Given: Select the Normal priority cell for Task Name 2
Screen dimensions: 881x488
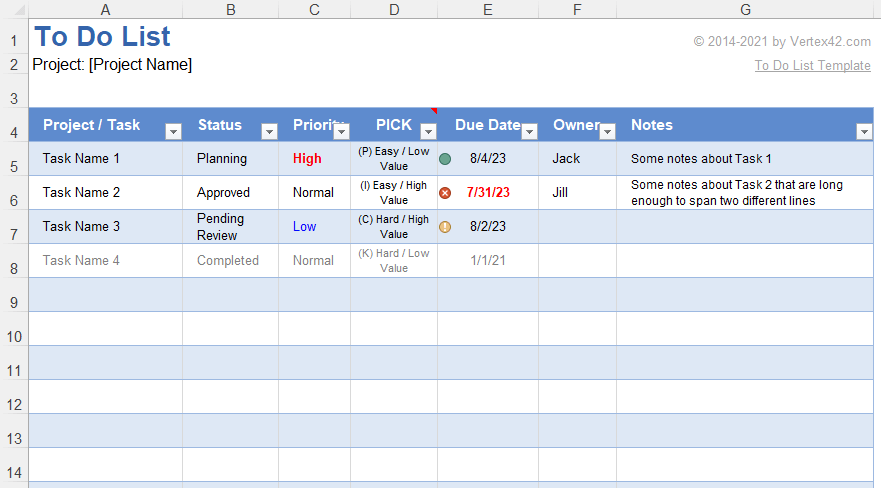Looking at the screenshot, I should pos(314,193).
